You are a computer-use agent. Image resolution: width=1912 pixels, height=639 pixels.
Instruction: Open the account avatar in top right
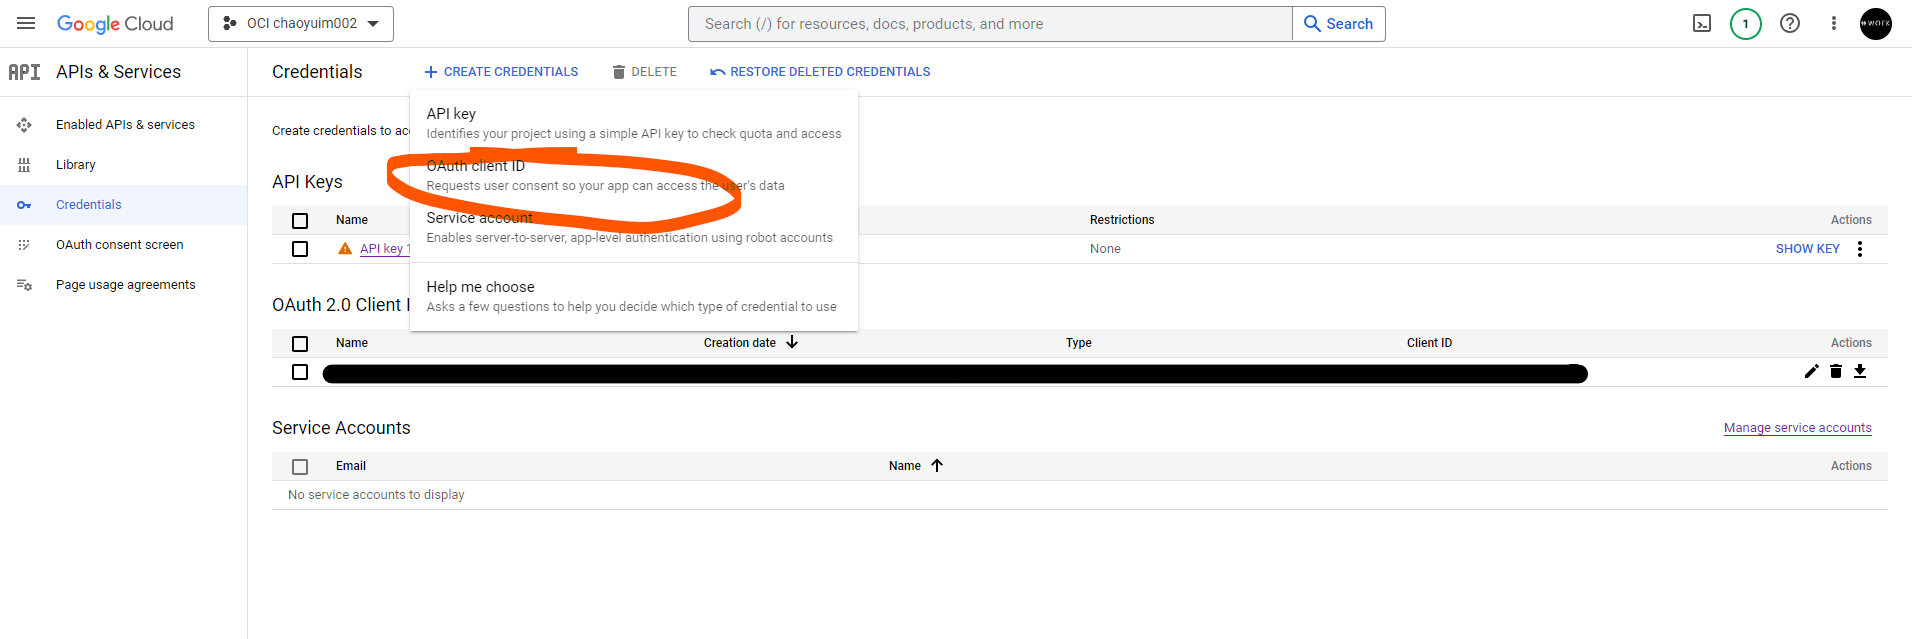pyautogui.click(x=1875, y=23)
